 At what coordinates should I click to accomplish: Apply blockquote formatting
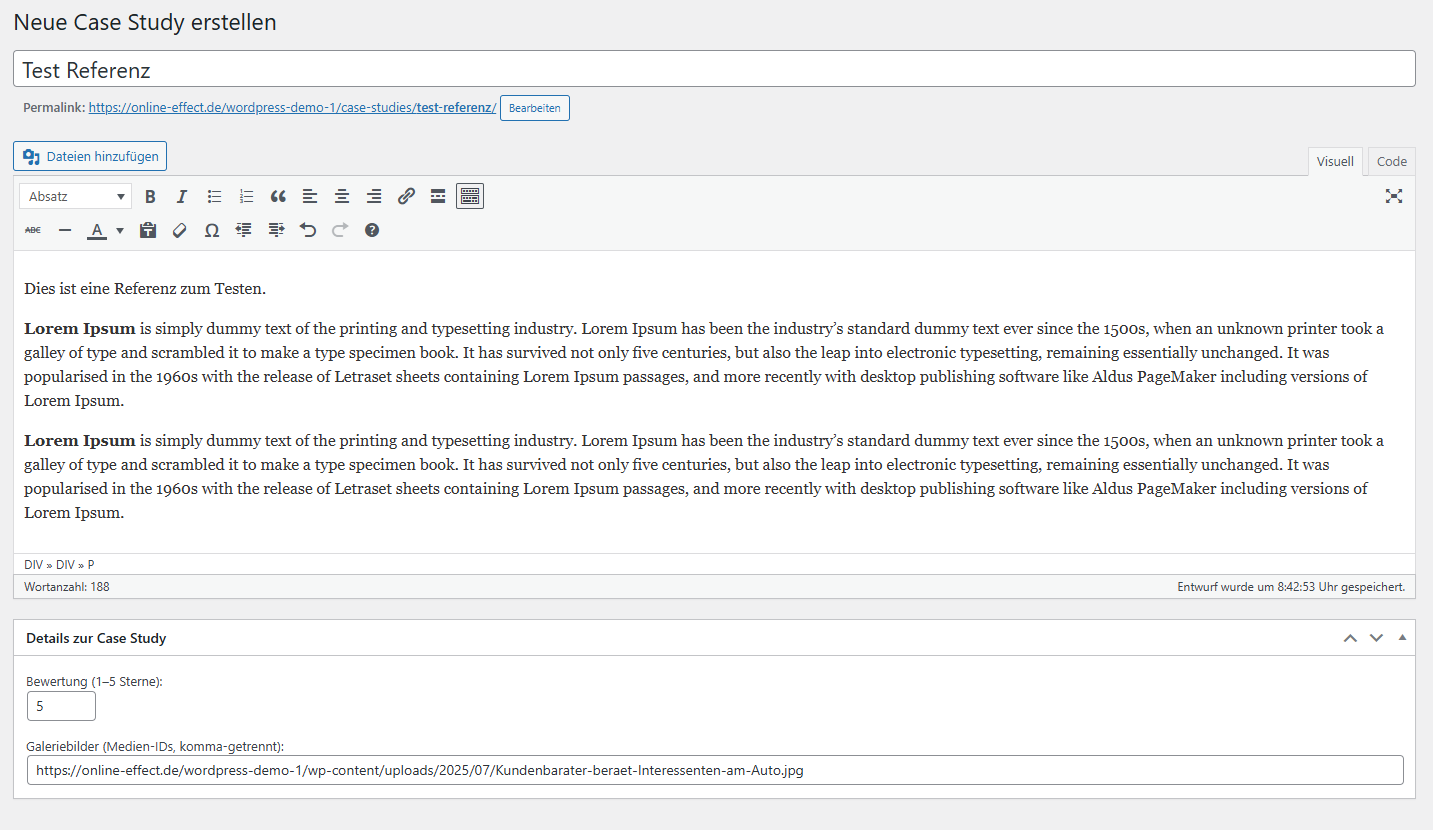[278, 197]
